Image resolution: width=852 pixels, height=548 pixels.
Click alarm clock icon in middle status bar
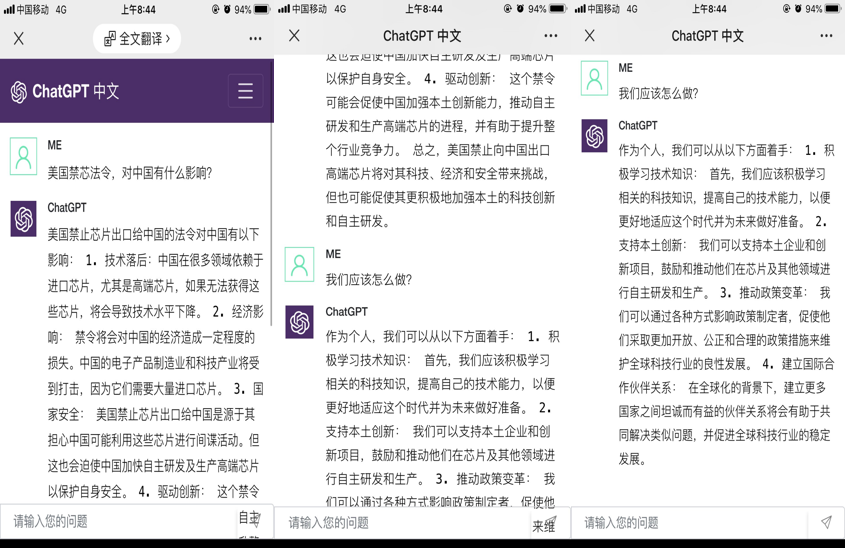520,9
